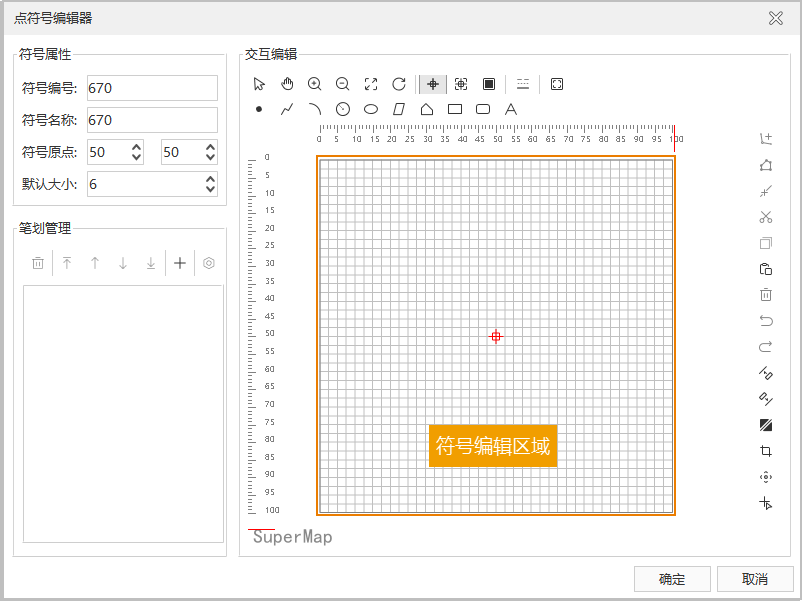
Task: Toggle the filled square toolbar button
Action: click(x=489, y=84)
